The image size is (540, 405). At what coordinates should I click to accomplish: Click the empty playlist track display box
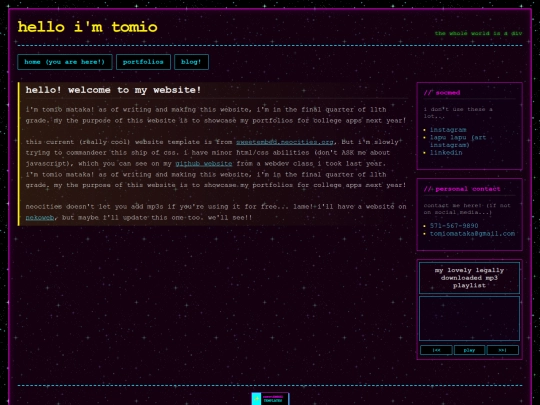(469, 319)
